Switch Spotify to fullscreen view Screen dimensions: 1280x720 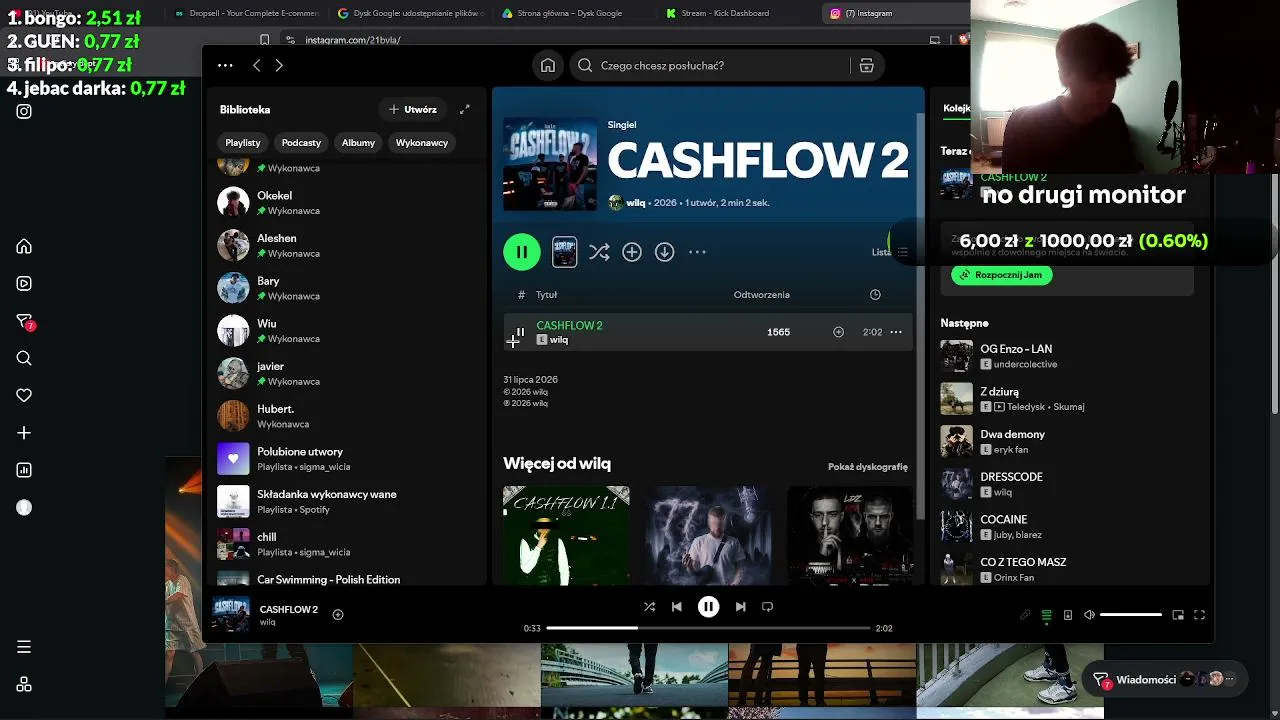click(x=1199, y=615)
